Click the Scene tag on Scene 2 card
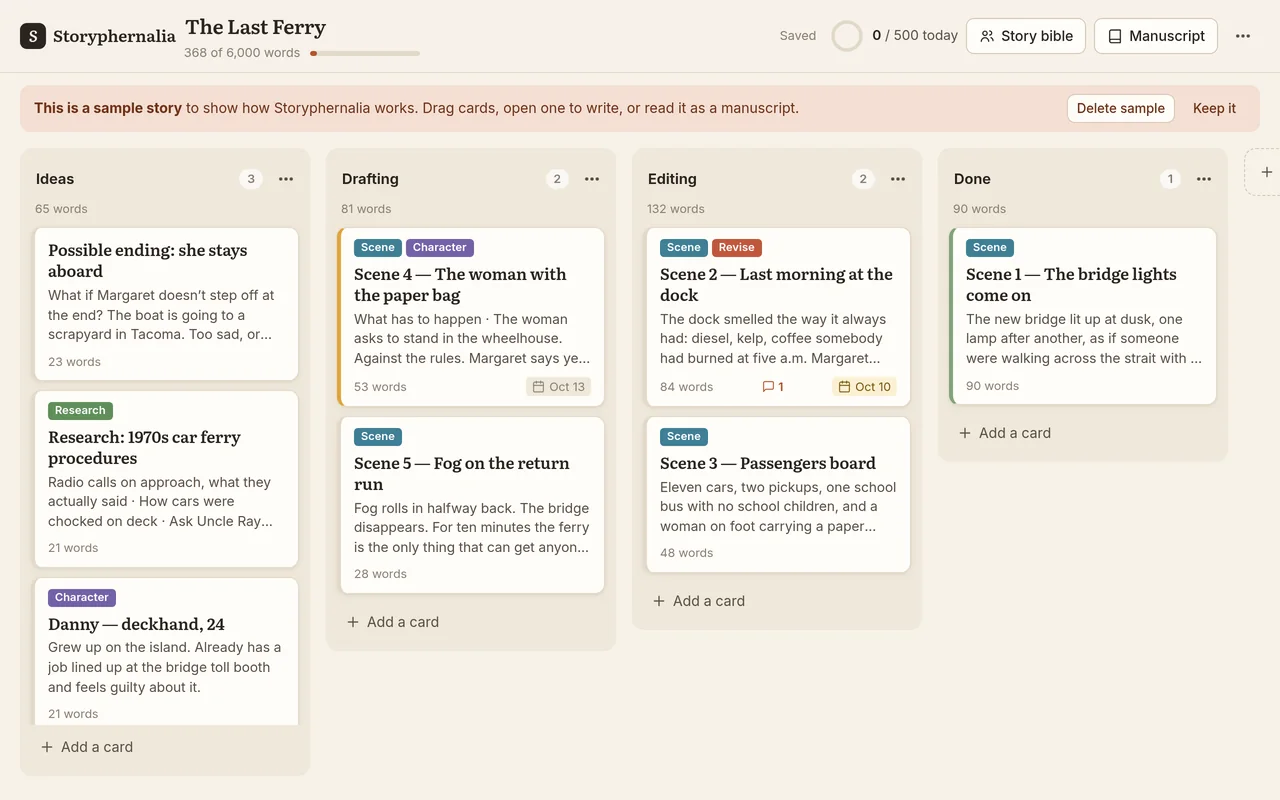 [684, 248]
